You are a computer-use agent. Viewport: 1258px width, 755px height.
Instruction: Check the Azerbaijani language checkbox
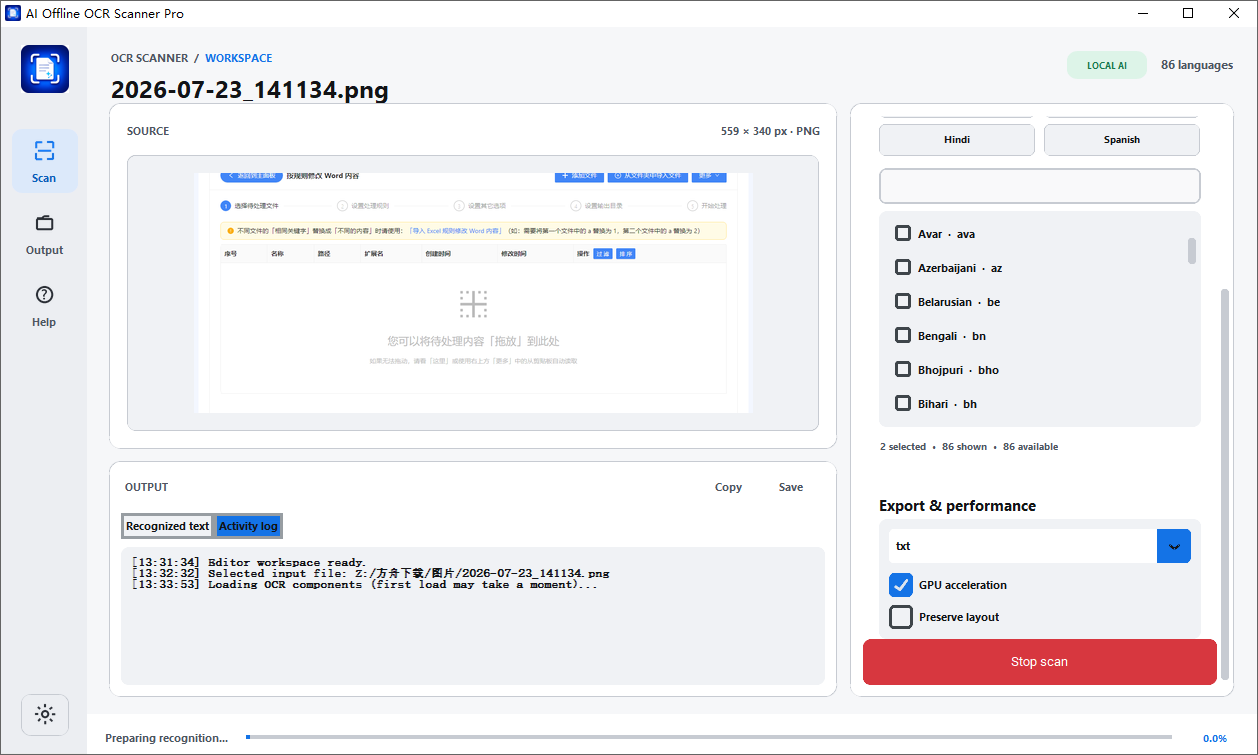[x=902, y=268]
